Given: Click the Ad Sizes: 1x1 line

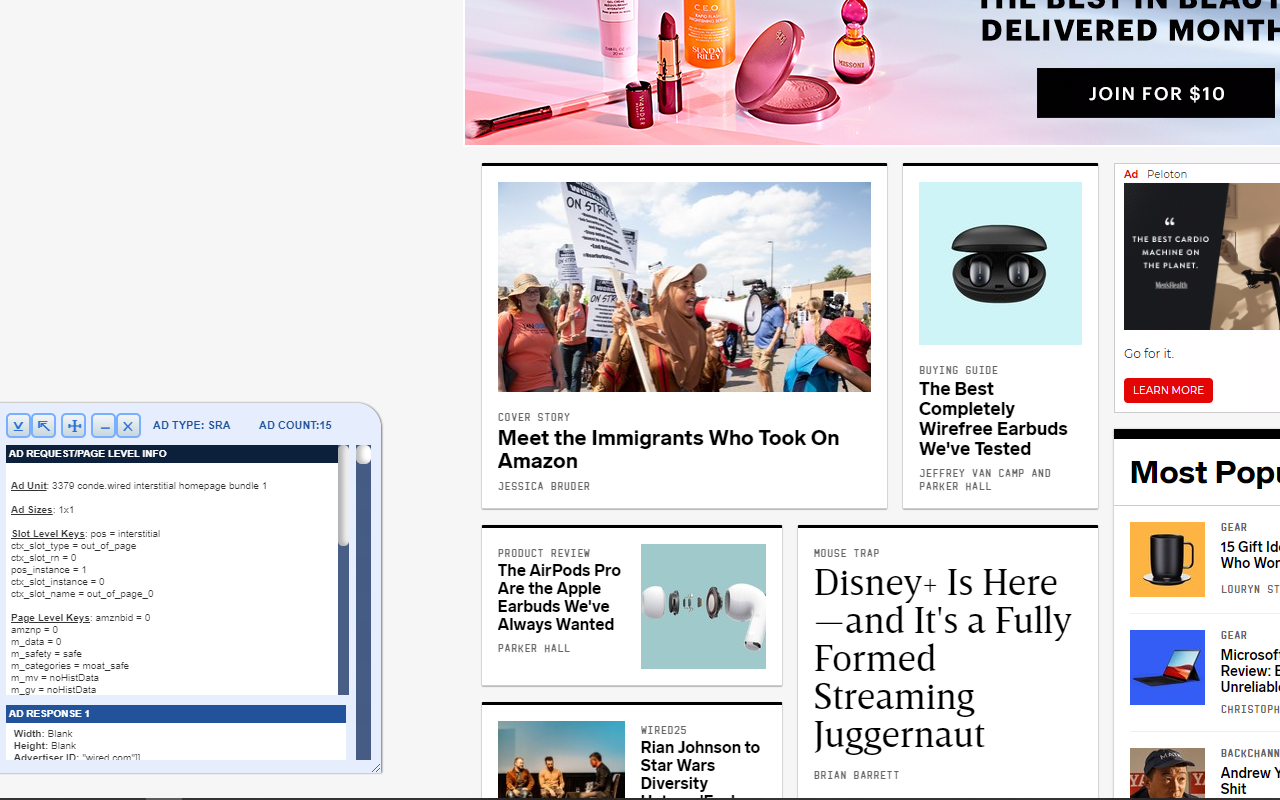Looking at the screenshot, I should point(43,510).
